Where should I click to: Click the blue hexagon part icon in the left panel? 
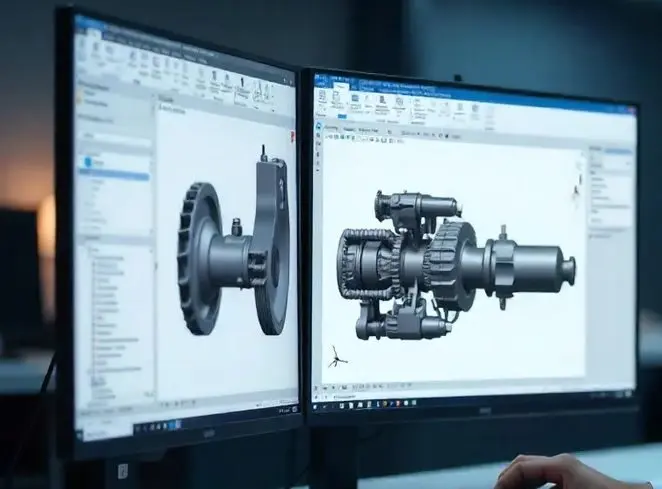[88, 161]
